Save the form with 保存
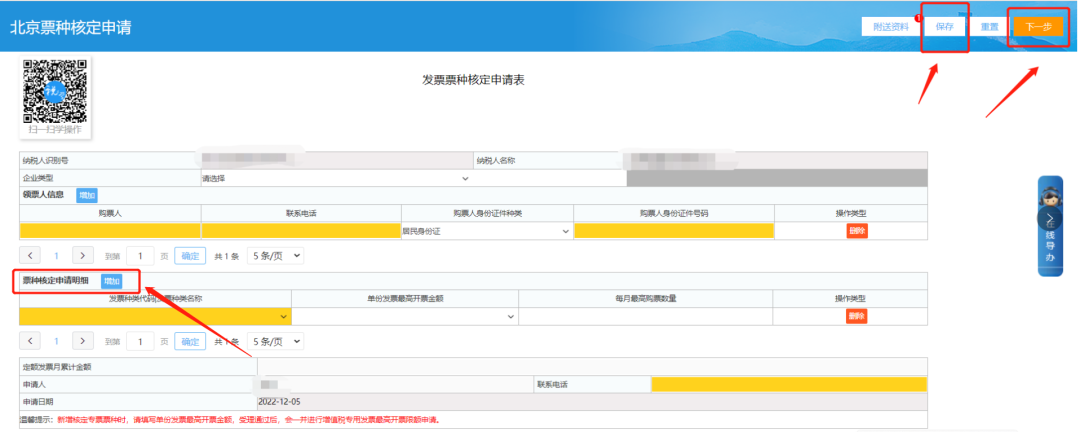The image size is (1080, 432). (x=944, y=27)
